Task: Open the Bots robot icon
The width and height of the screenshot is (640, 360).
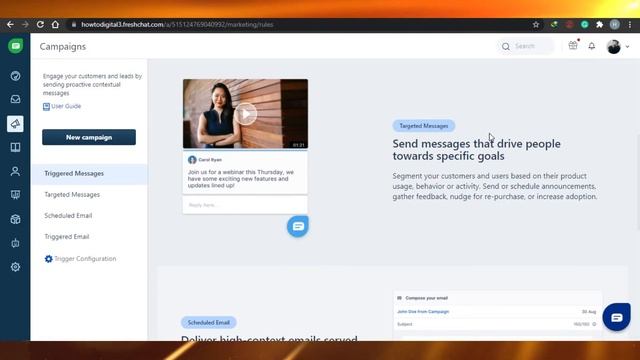Action: [x=16, y=243]
